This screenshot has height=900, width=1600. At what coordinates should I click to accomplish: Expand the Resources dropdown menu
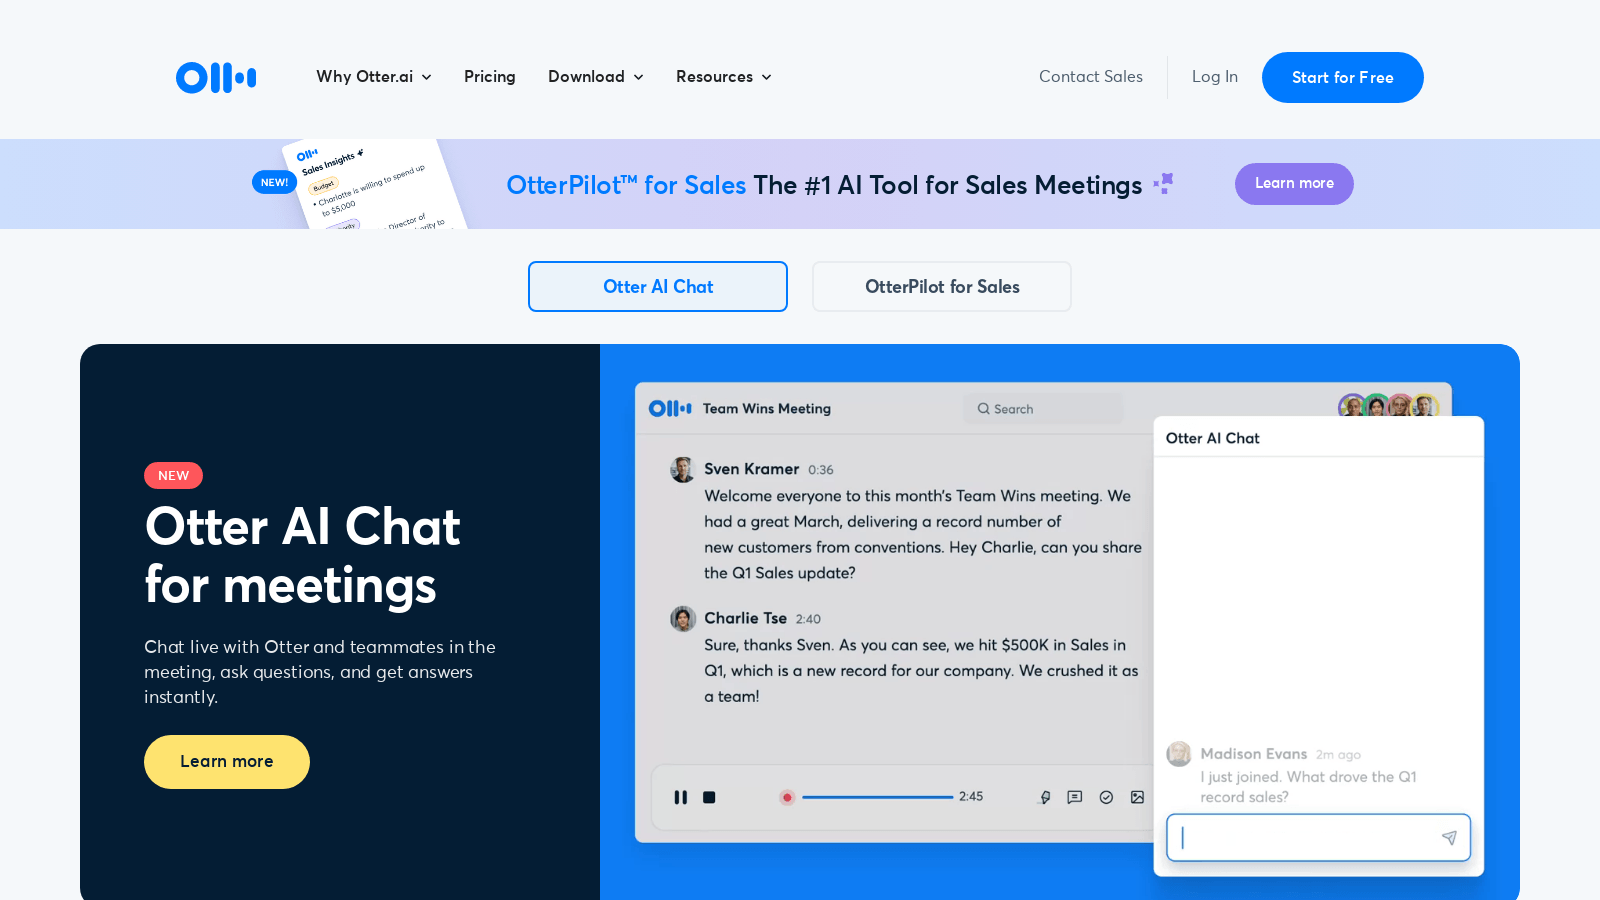(x=724, y=77)
